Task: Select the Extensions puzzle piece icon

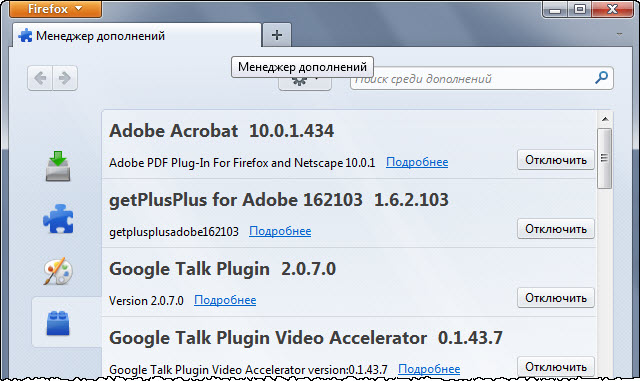Action: coord(58,219)
